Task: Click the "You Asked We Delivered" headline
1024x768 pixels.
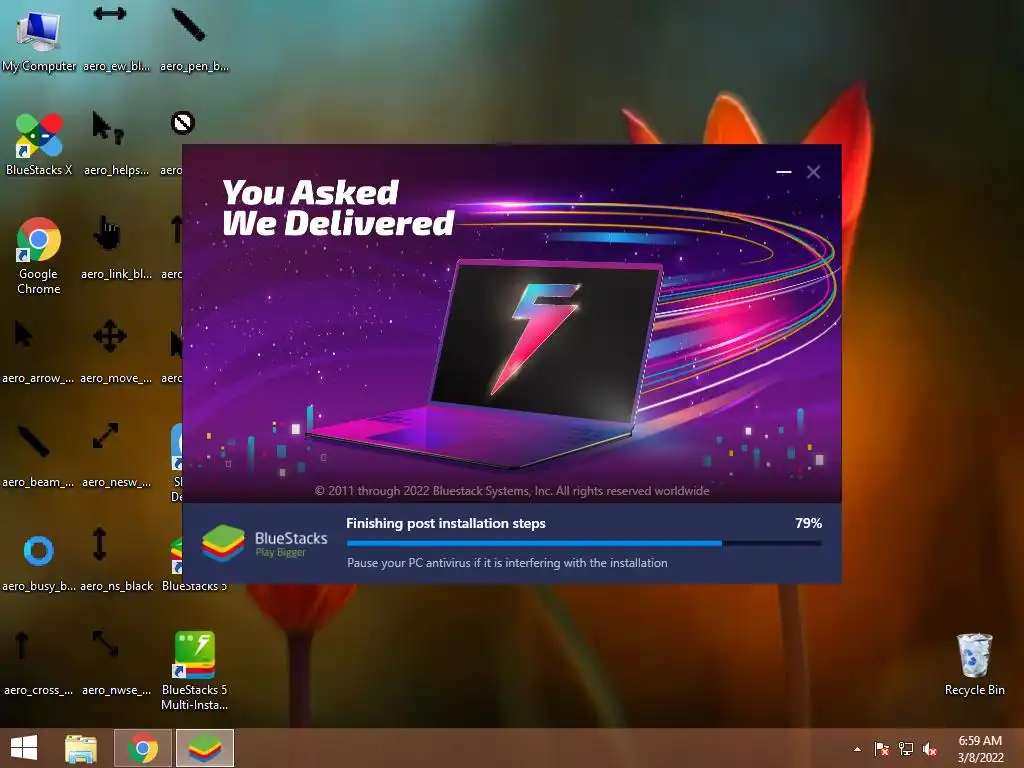Action: tap(338, 207)
